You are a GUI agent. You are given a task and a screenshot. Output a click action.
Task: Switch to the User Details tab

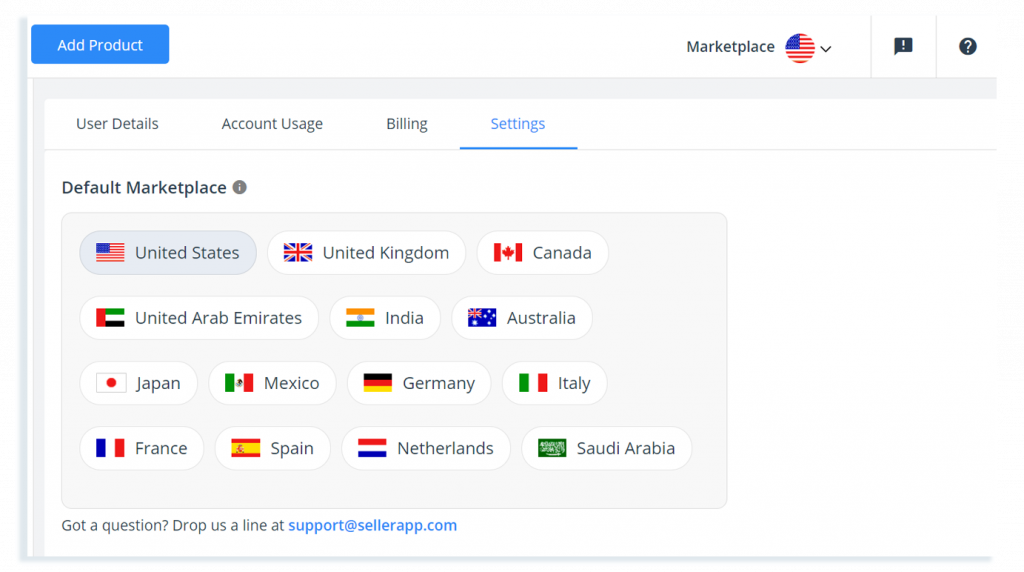118,123
